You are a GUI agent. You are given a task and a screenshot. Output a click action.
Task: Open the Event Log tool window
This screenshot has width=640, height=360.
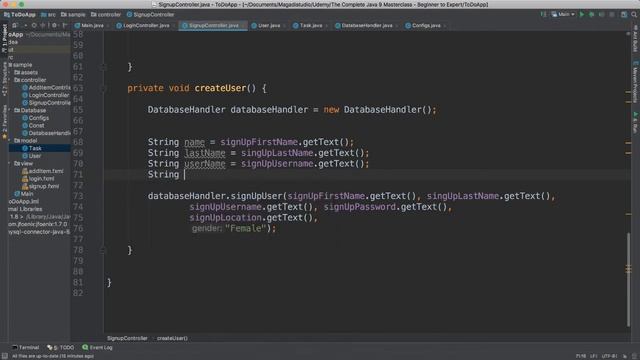[97, 347]
